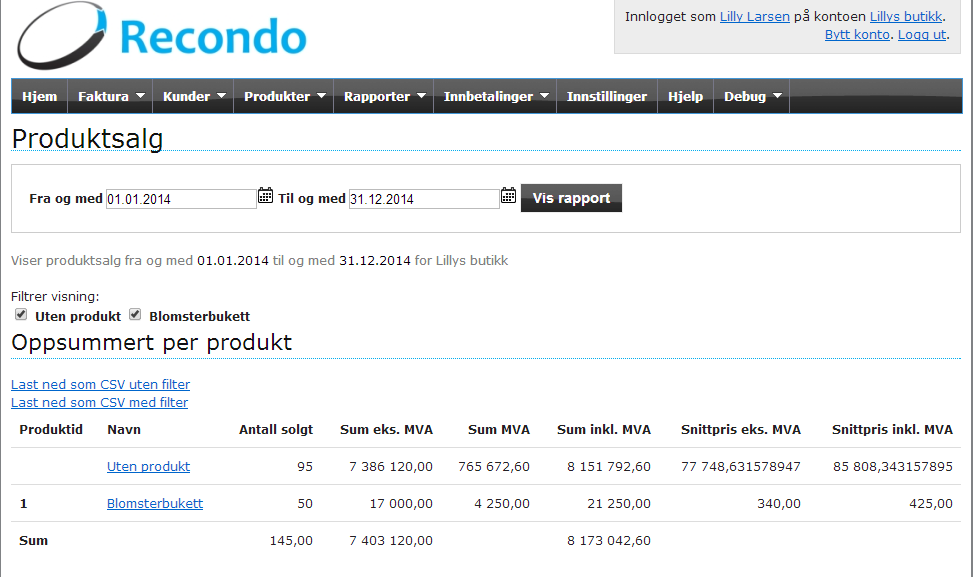Image resolution: width=973 pixels, height=577 pixels.
Task: Click 'Last ned som CSV med filter'
Action: coord(99,402)
